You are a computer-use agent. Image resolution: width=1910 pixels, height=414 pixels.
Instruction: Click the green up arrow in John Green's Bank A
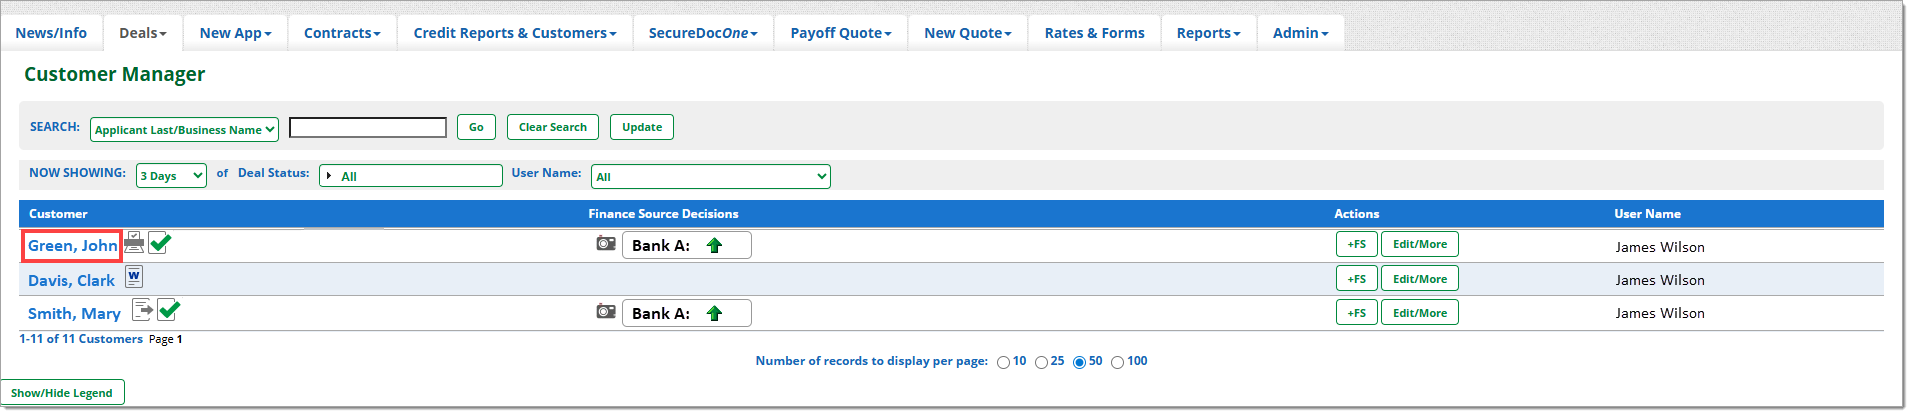coord(714,246)
